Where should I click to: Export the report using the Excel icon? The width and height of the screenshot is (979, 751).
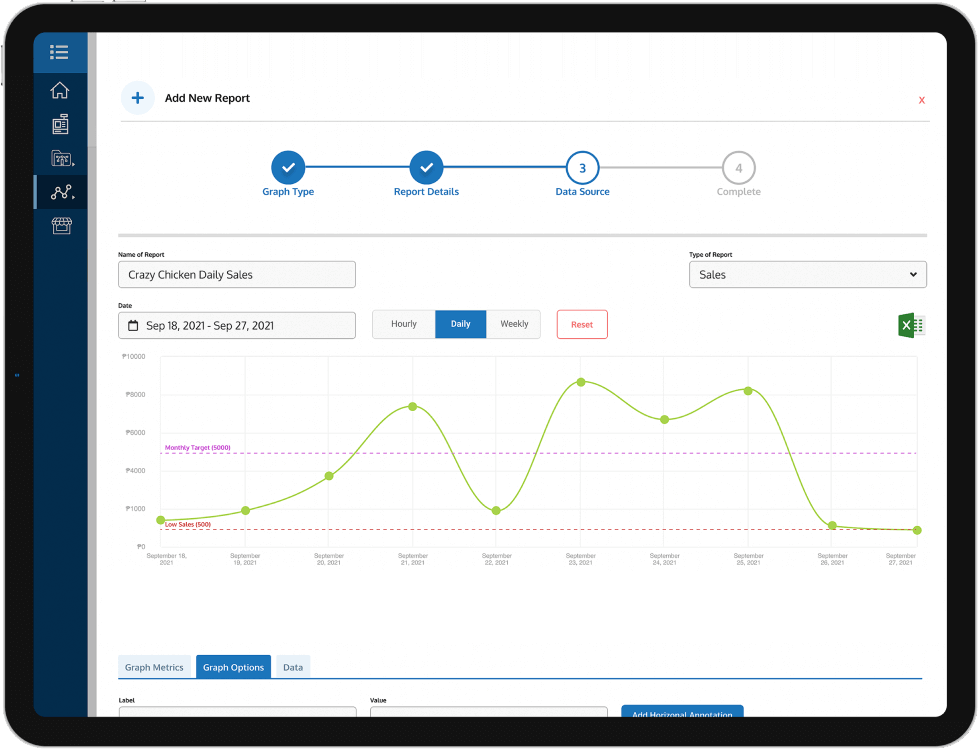tap(910, 324)
